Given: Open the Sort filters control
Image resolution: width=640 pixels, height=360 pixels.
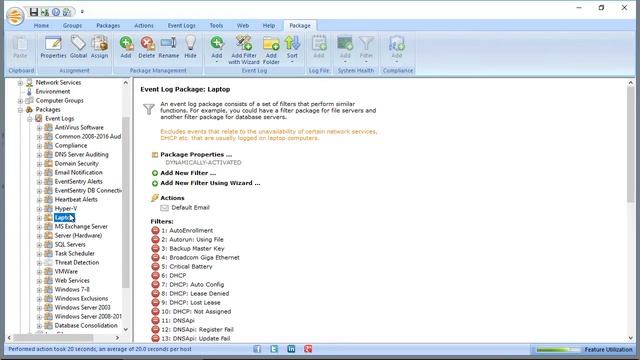Looking at the screenshot, I should tap(292, 49).
